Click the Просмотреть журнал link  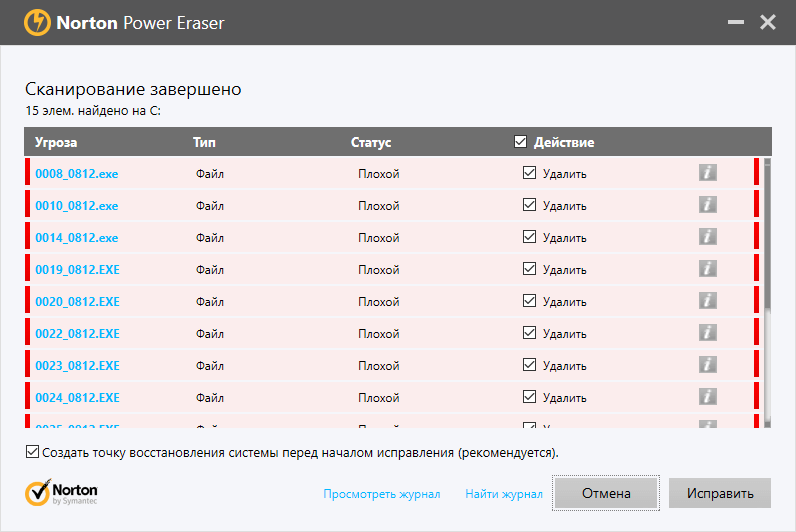(x=381, y=494)
